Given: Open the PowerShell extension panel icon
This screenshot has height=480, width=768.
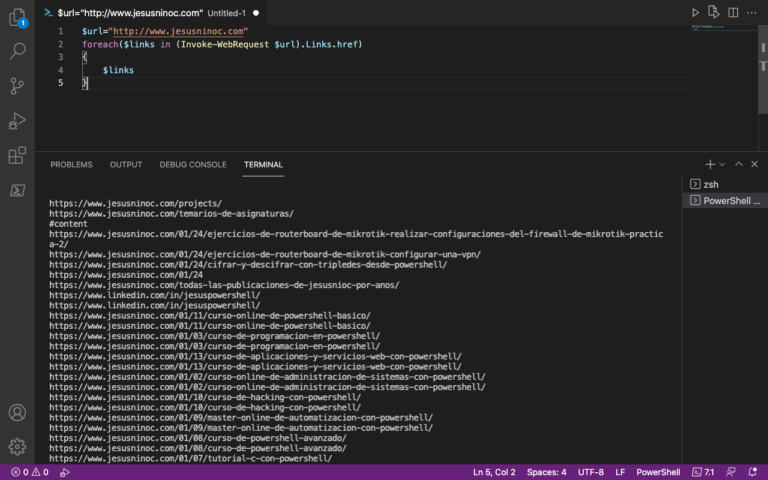Looking at the screenshot, I should 17,190.
